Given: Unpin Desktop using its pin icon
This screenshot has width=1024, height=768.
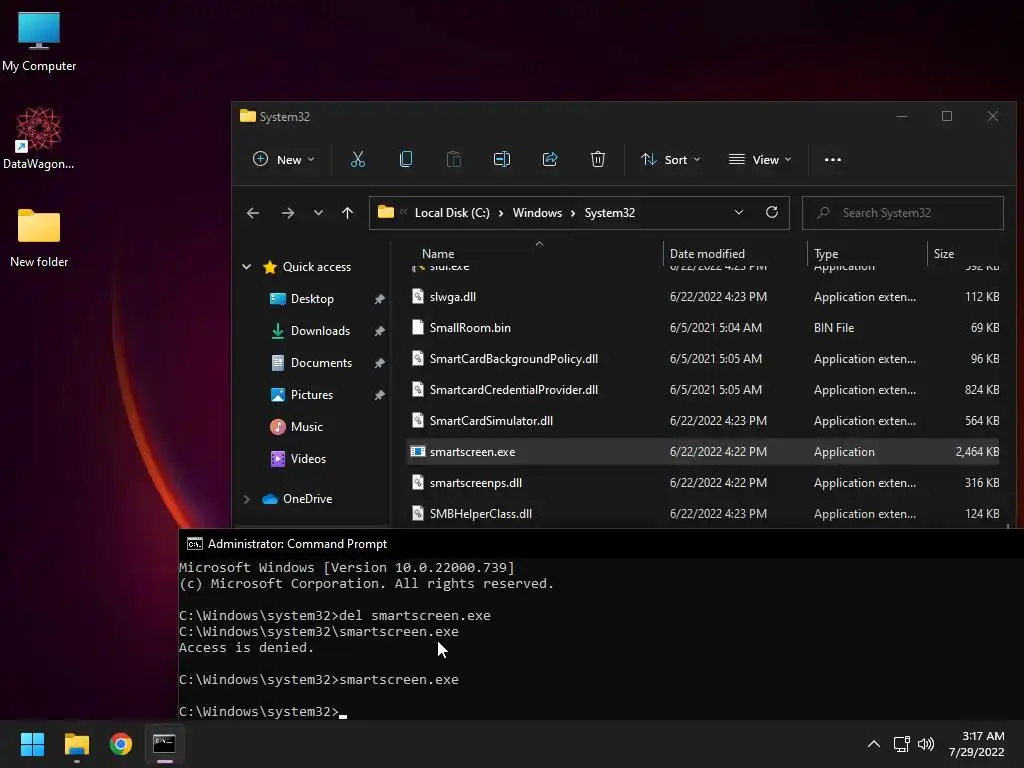Looking at the screenshot, I should 379,299.
